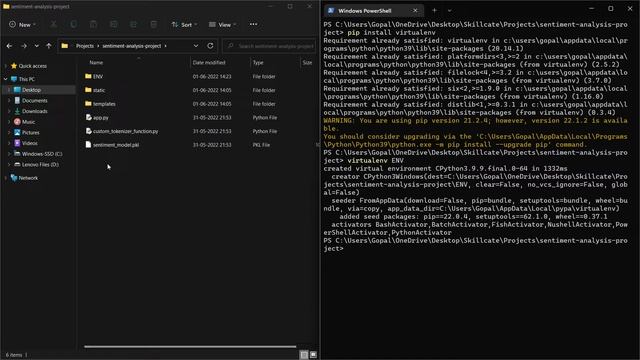Image resolution: width=640 pixels, height=360 pixels.
Task: Maximize the PowerShell window
Action: (x=611, y=9)
